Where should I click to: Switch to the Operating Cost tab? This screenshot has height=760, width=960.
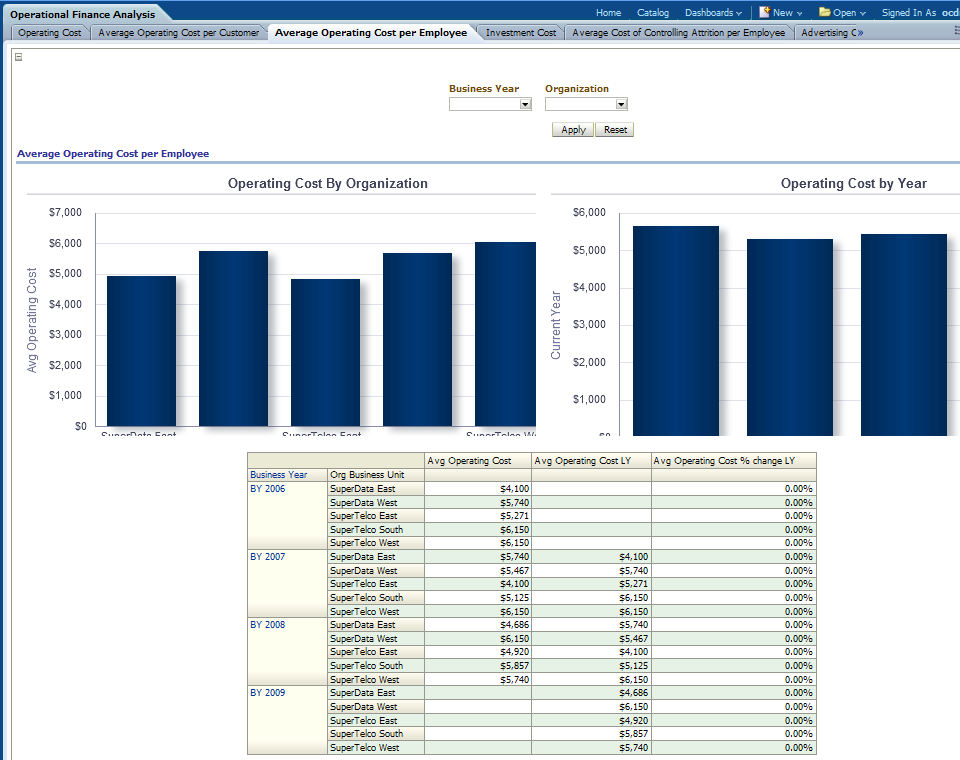coord(50,33)
